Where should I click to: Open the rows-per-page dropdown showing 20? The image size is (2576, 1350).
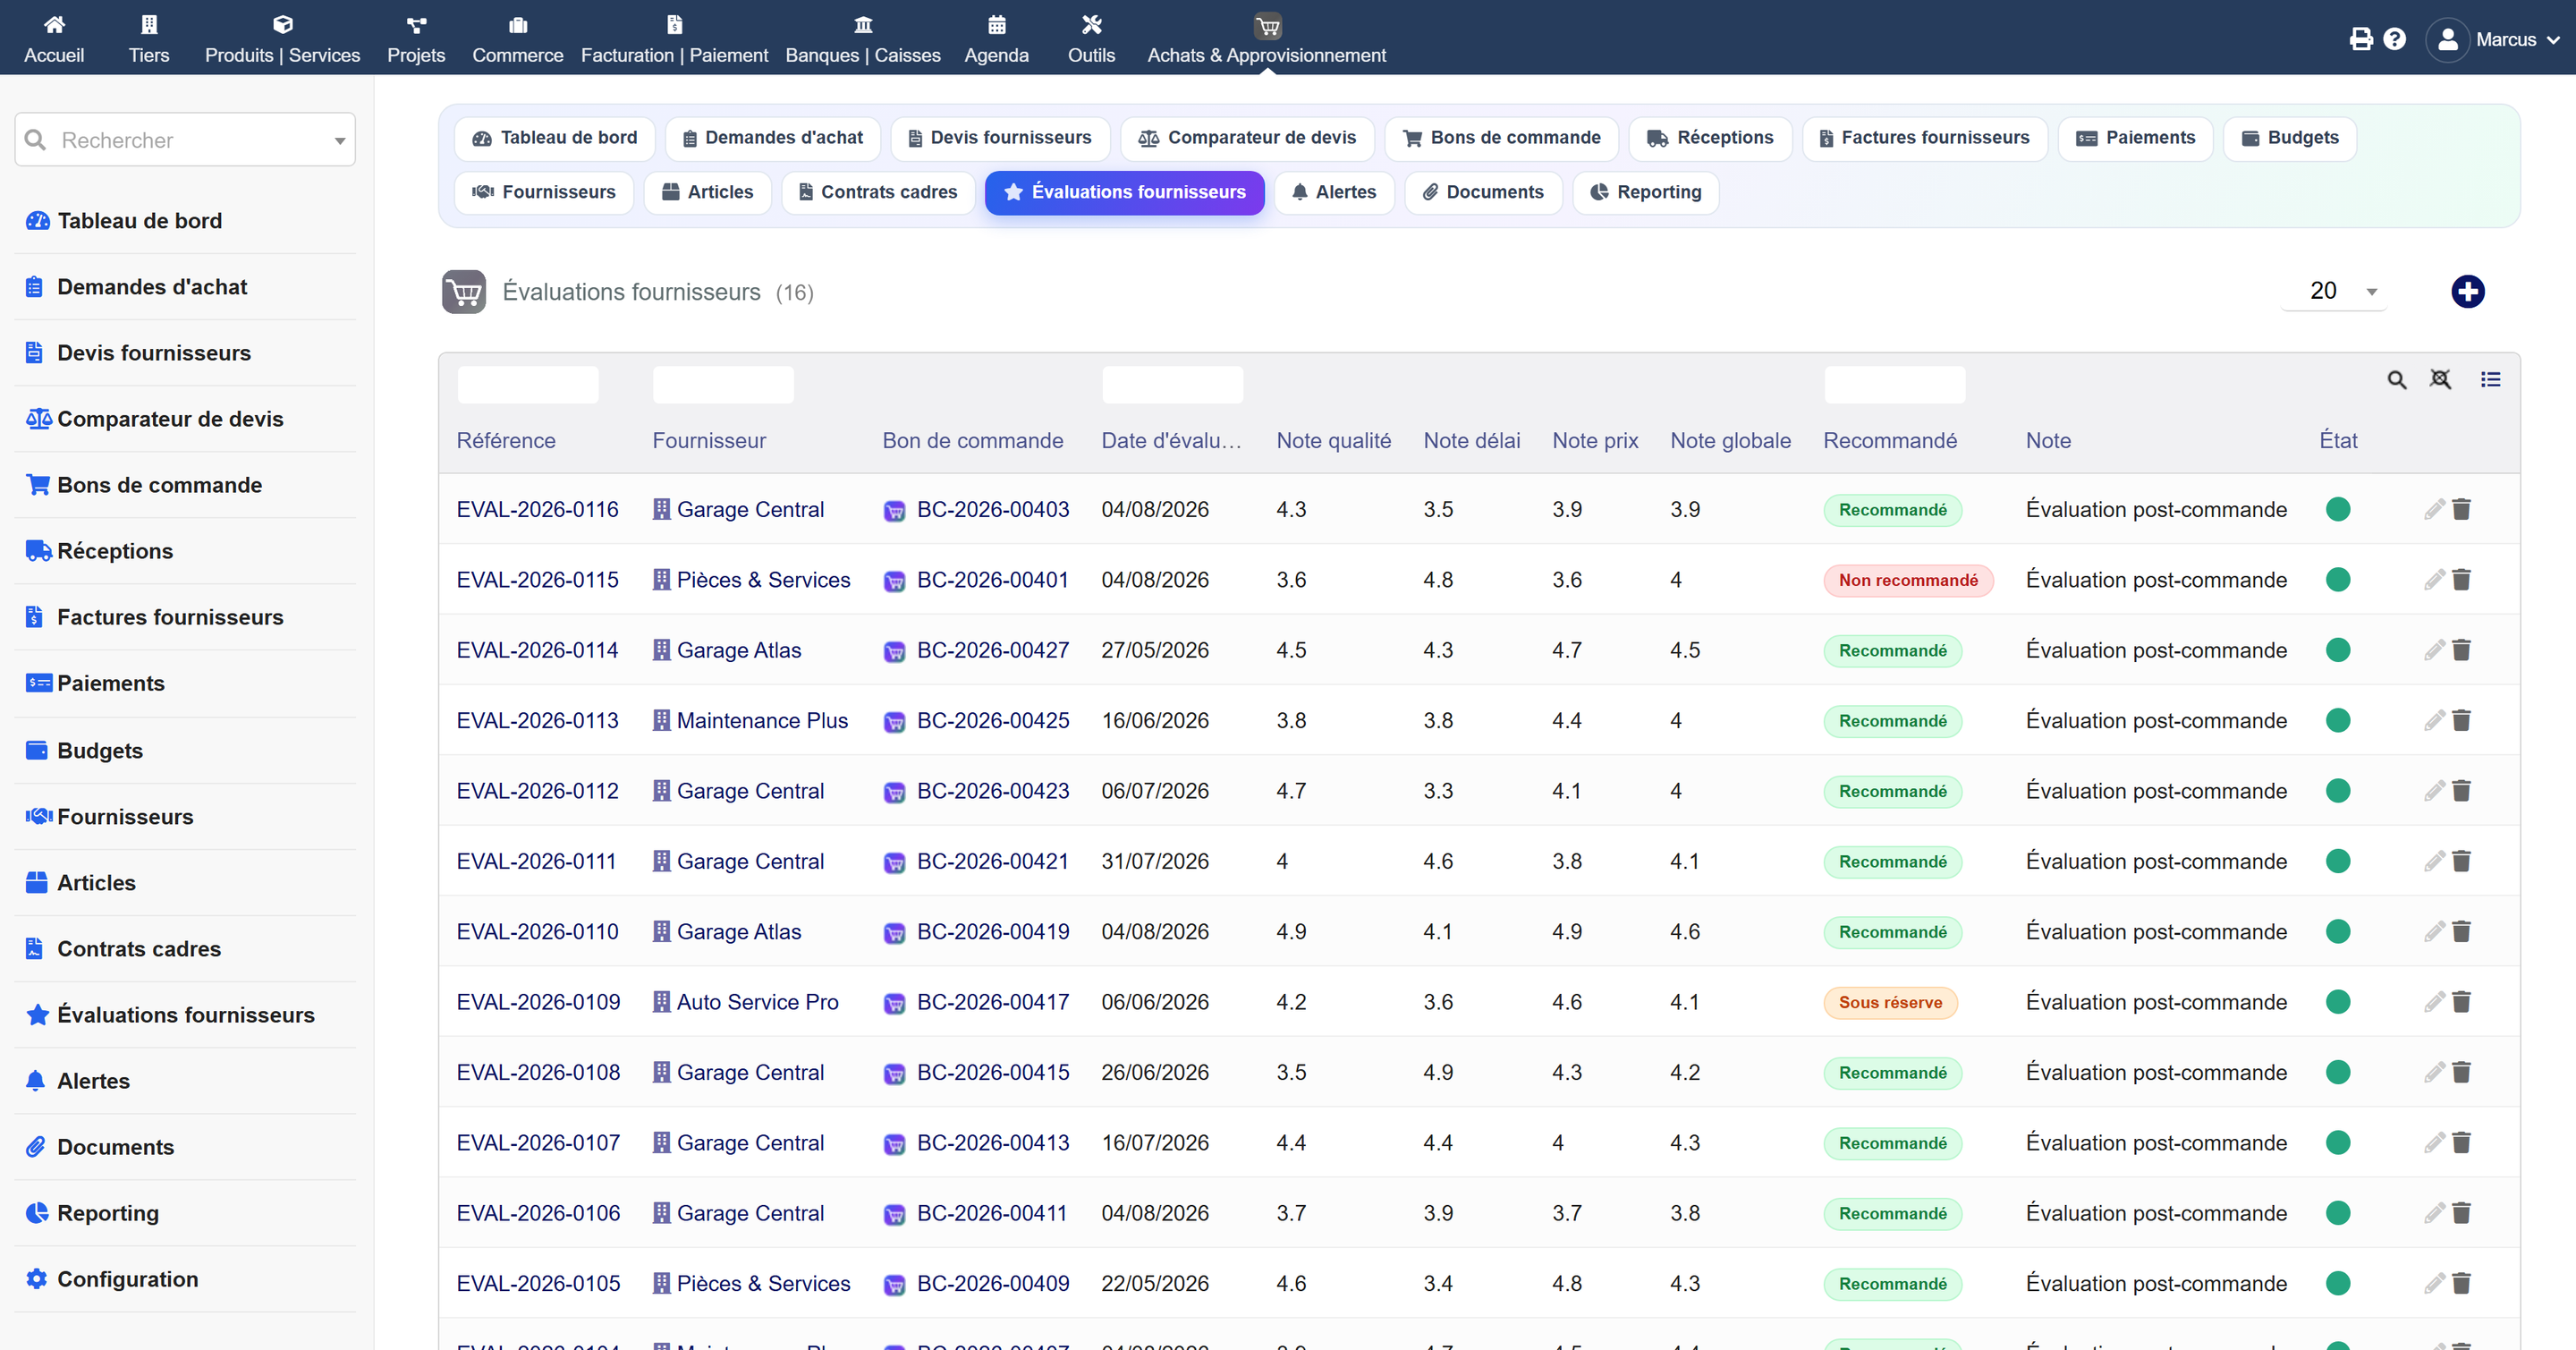point(2334,291)
